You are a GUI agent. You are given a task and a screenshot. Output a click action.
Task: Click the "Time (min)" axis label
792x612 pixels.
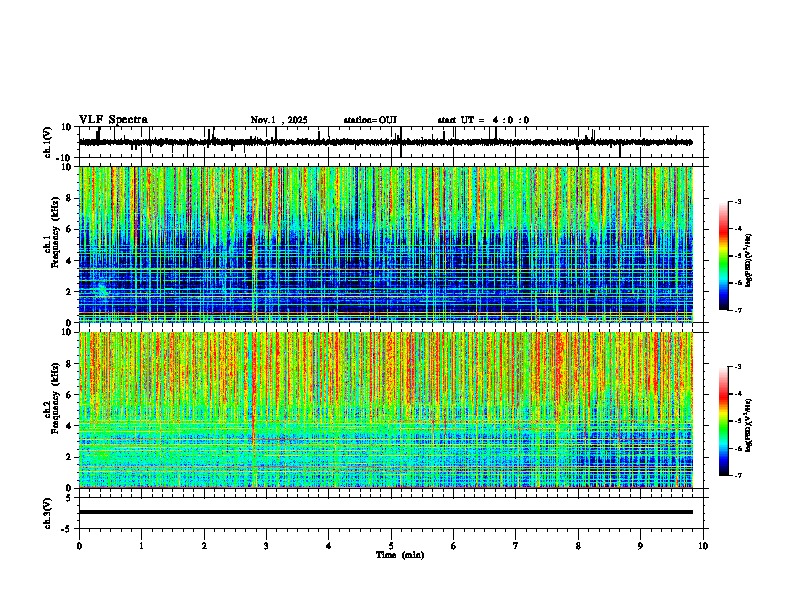coord(400,555)
